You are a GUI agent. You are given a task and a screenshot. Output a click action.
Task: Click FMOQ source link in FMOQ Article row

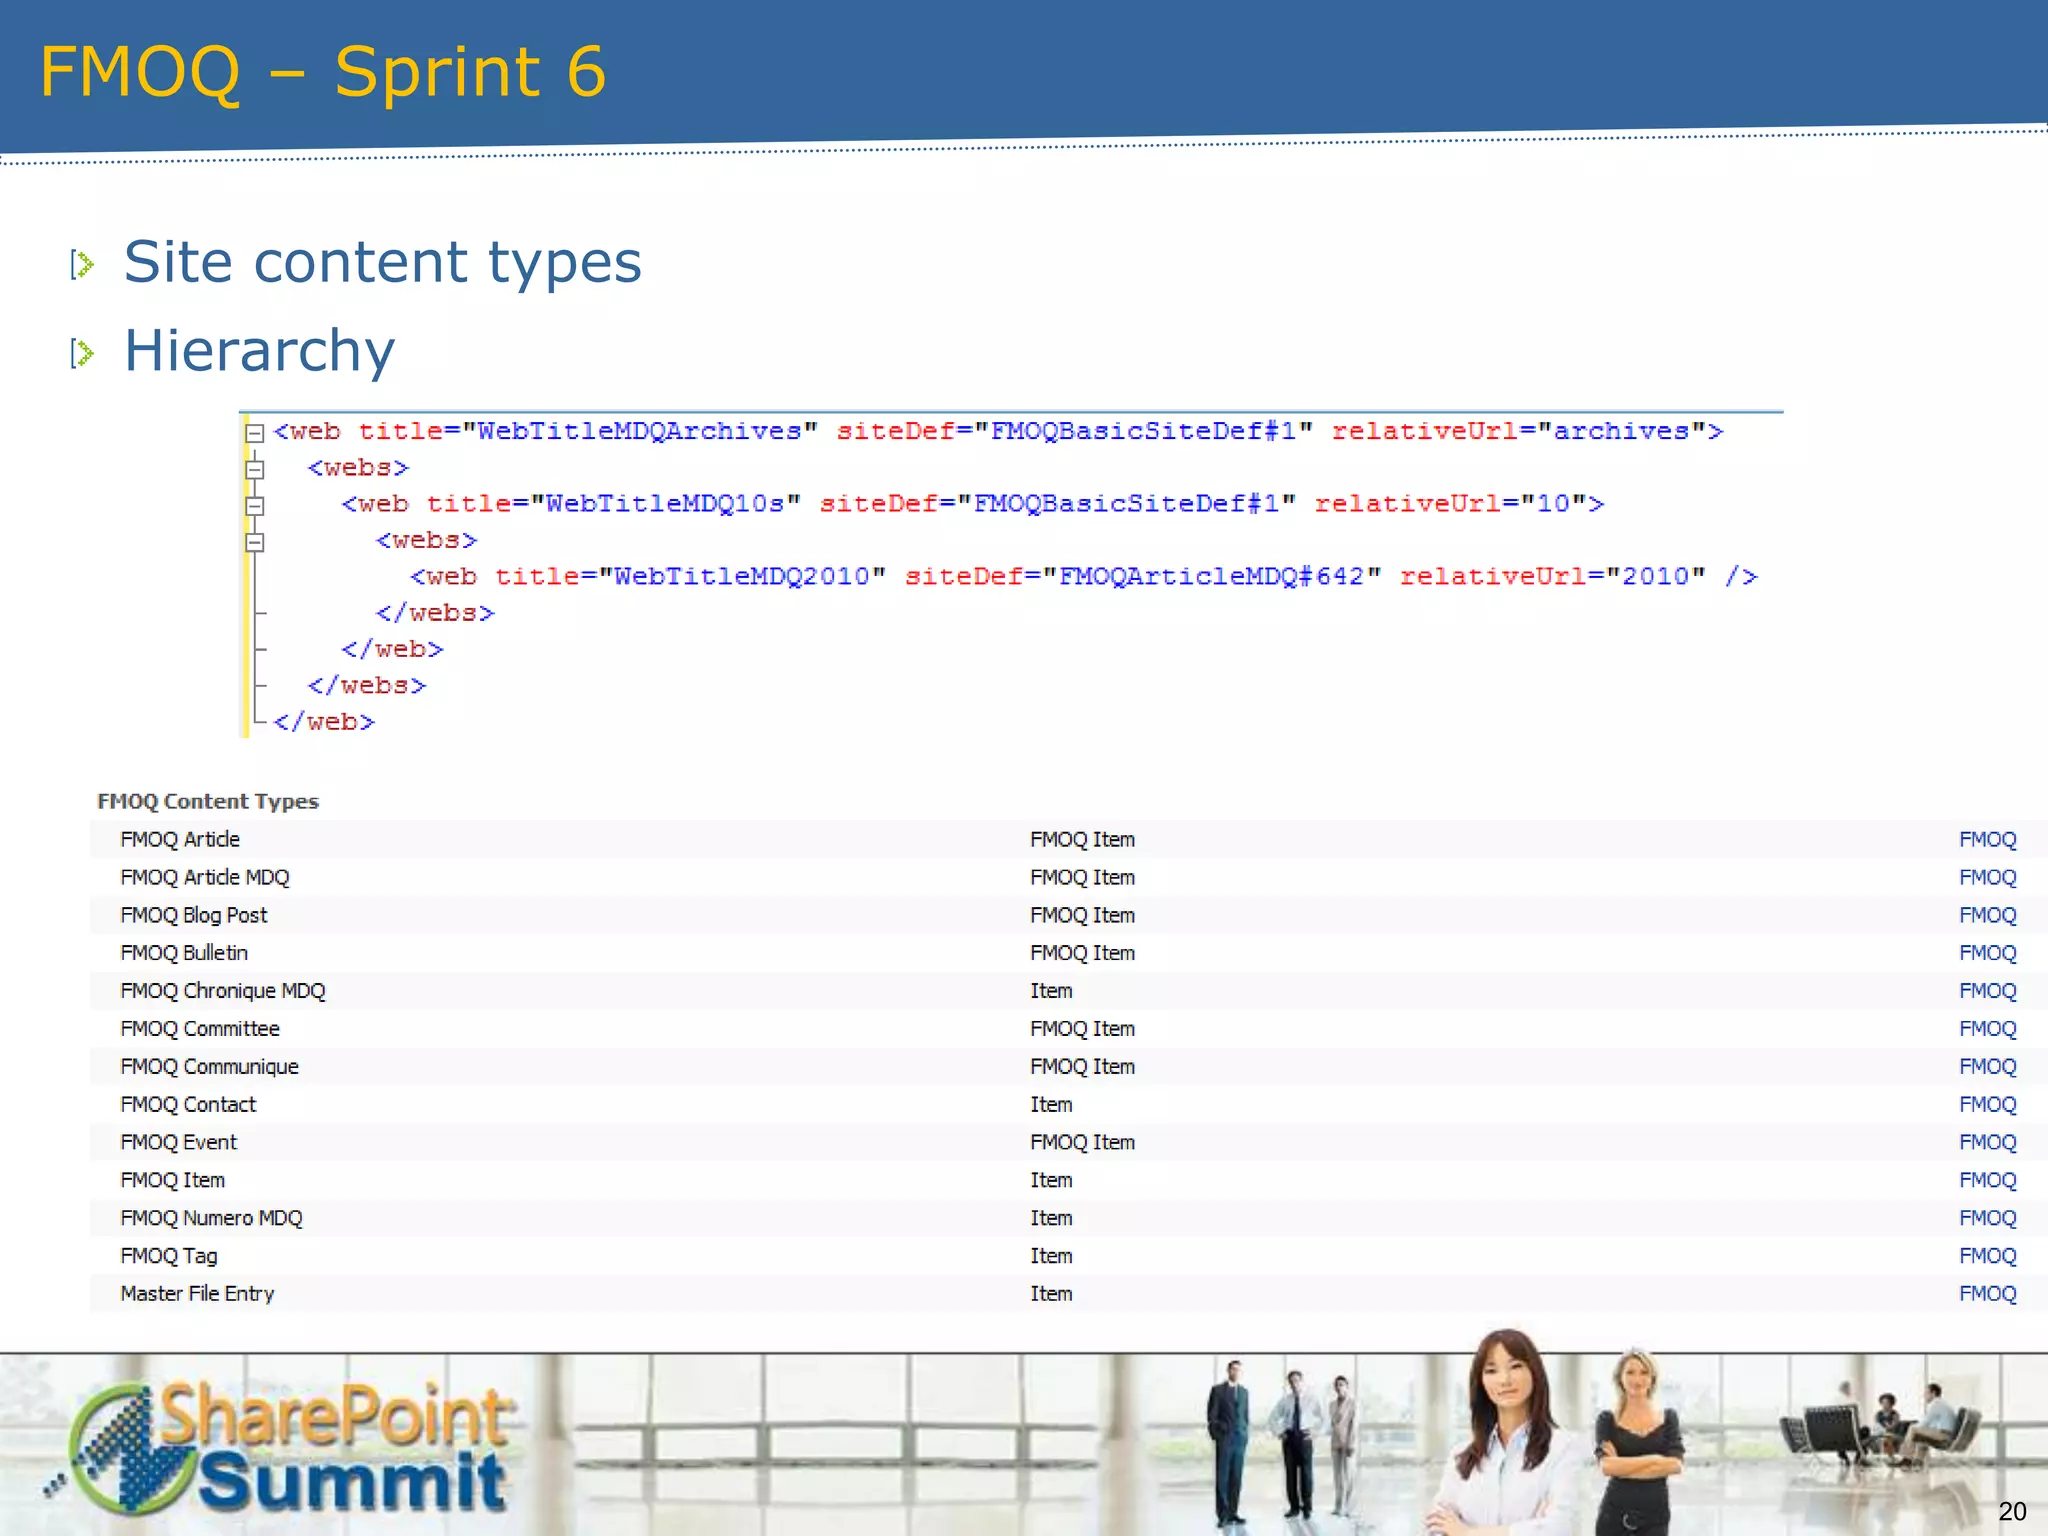coord(1987,840)
